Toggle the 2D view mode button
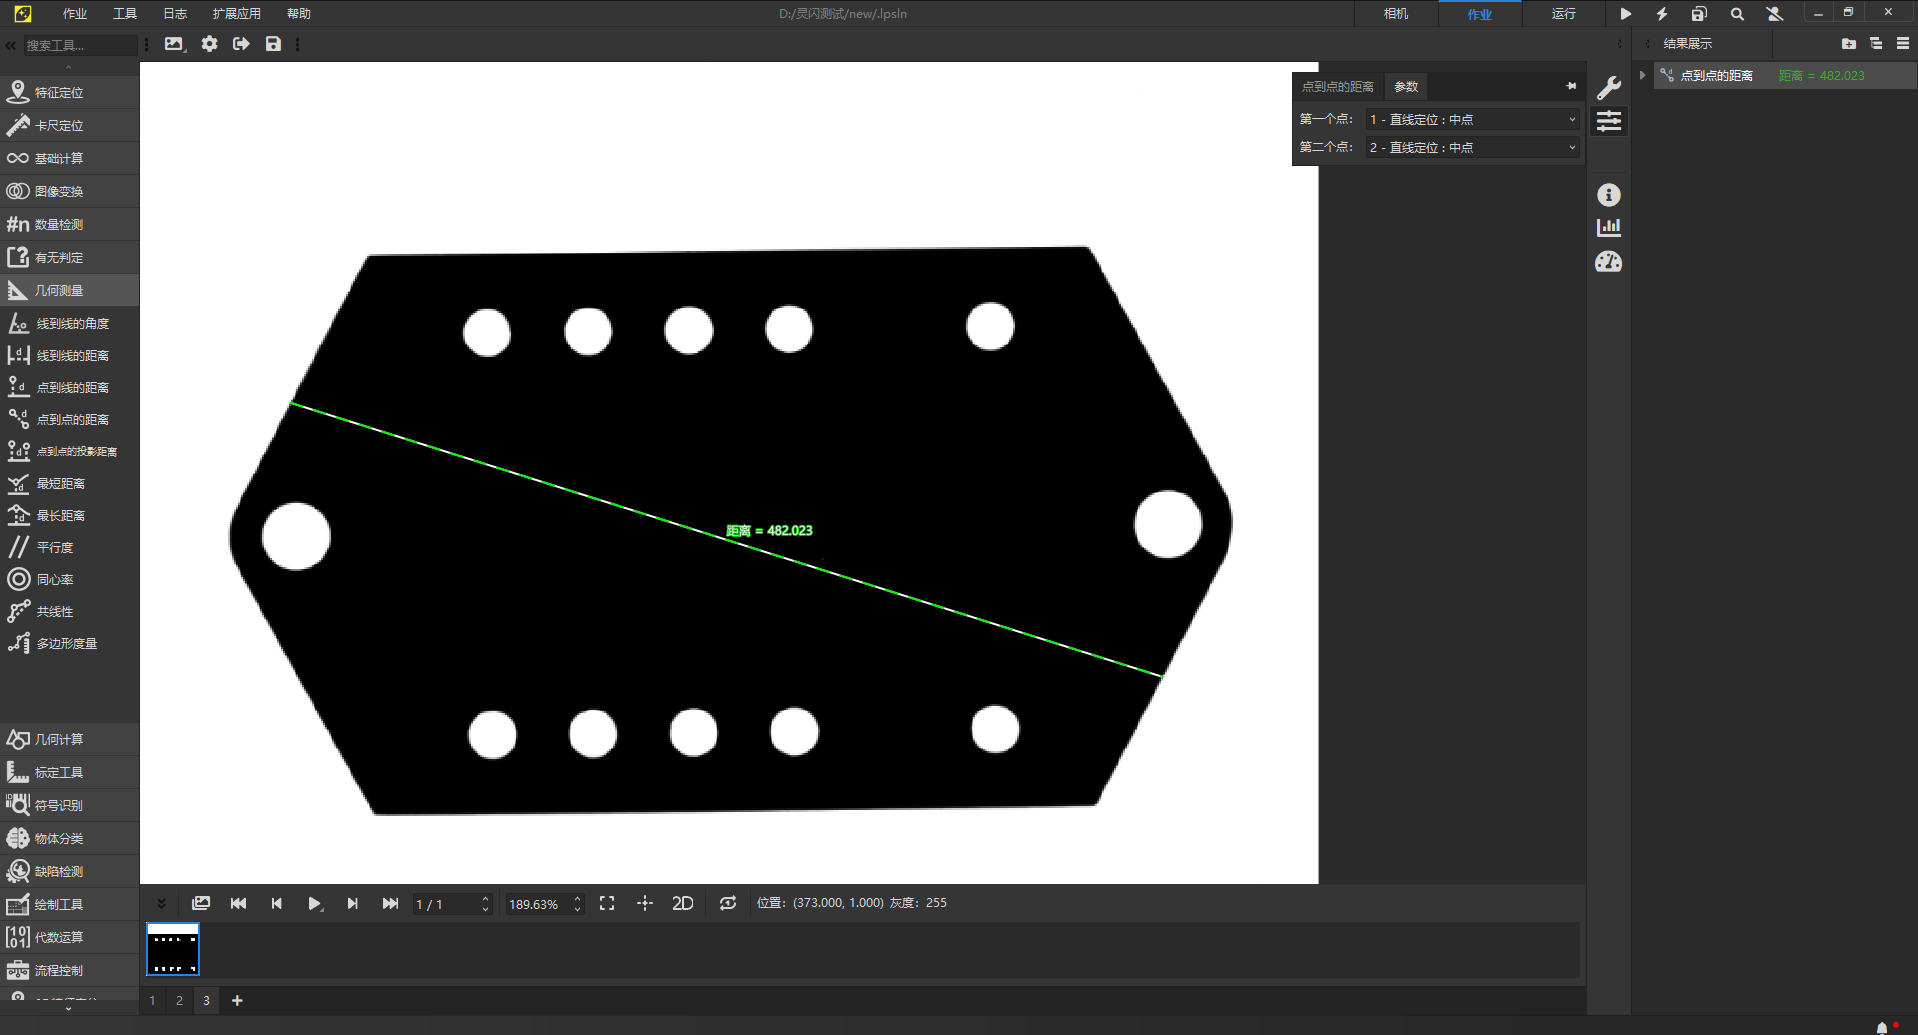This screenshot has width=1918, height=1035. (x=682, y=903)
